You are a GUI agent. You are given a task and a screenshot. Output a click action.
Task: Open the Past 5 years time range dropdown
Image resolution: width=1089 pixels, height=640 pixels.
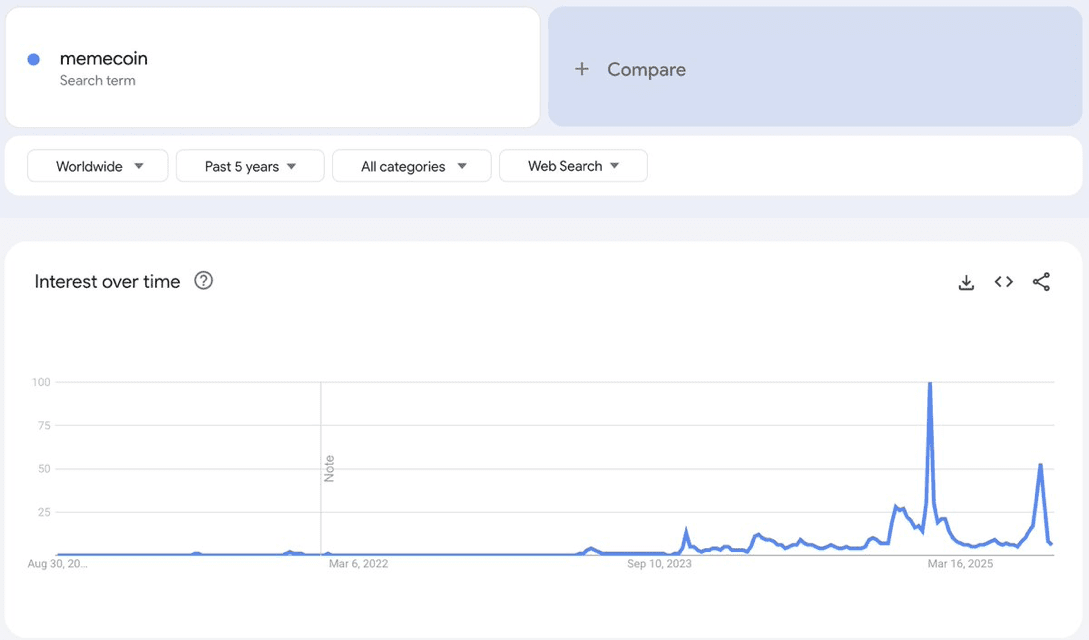[250, 166]
